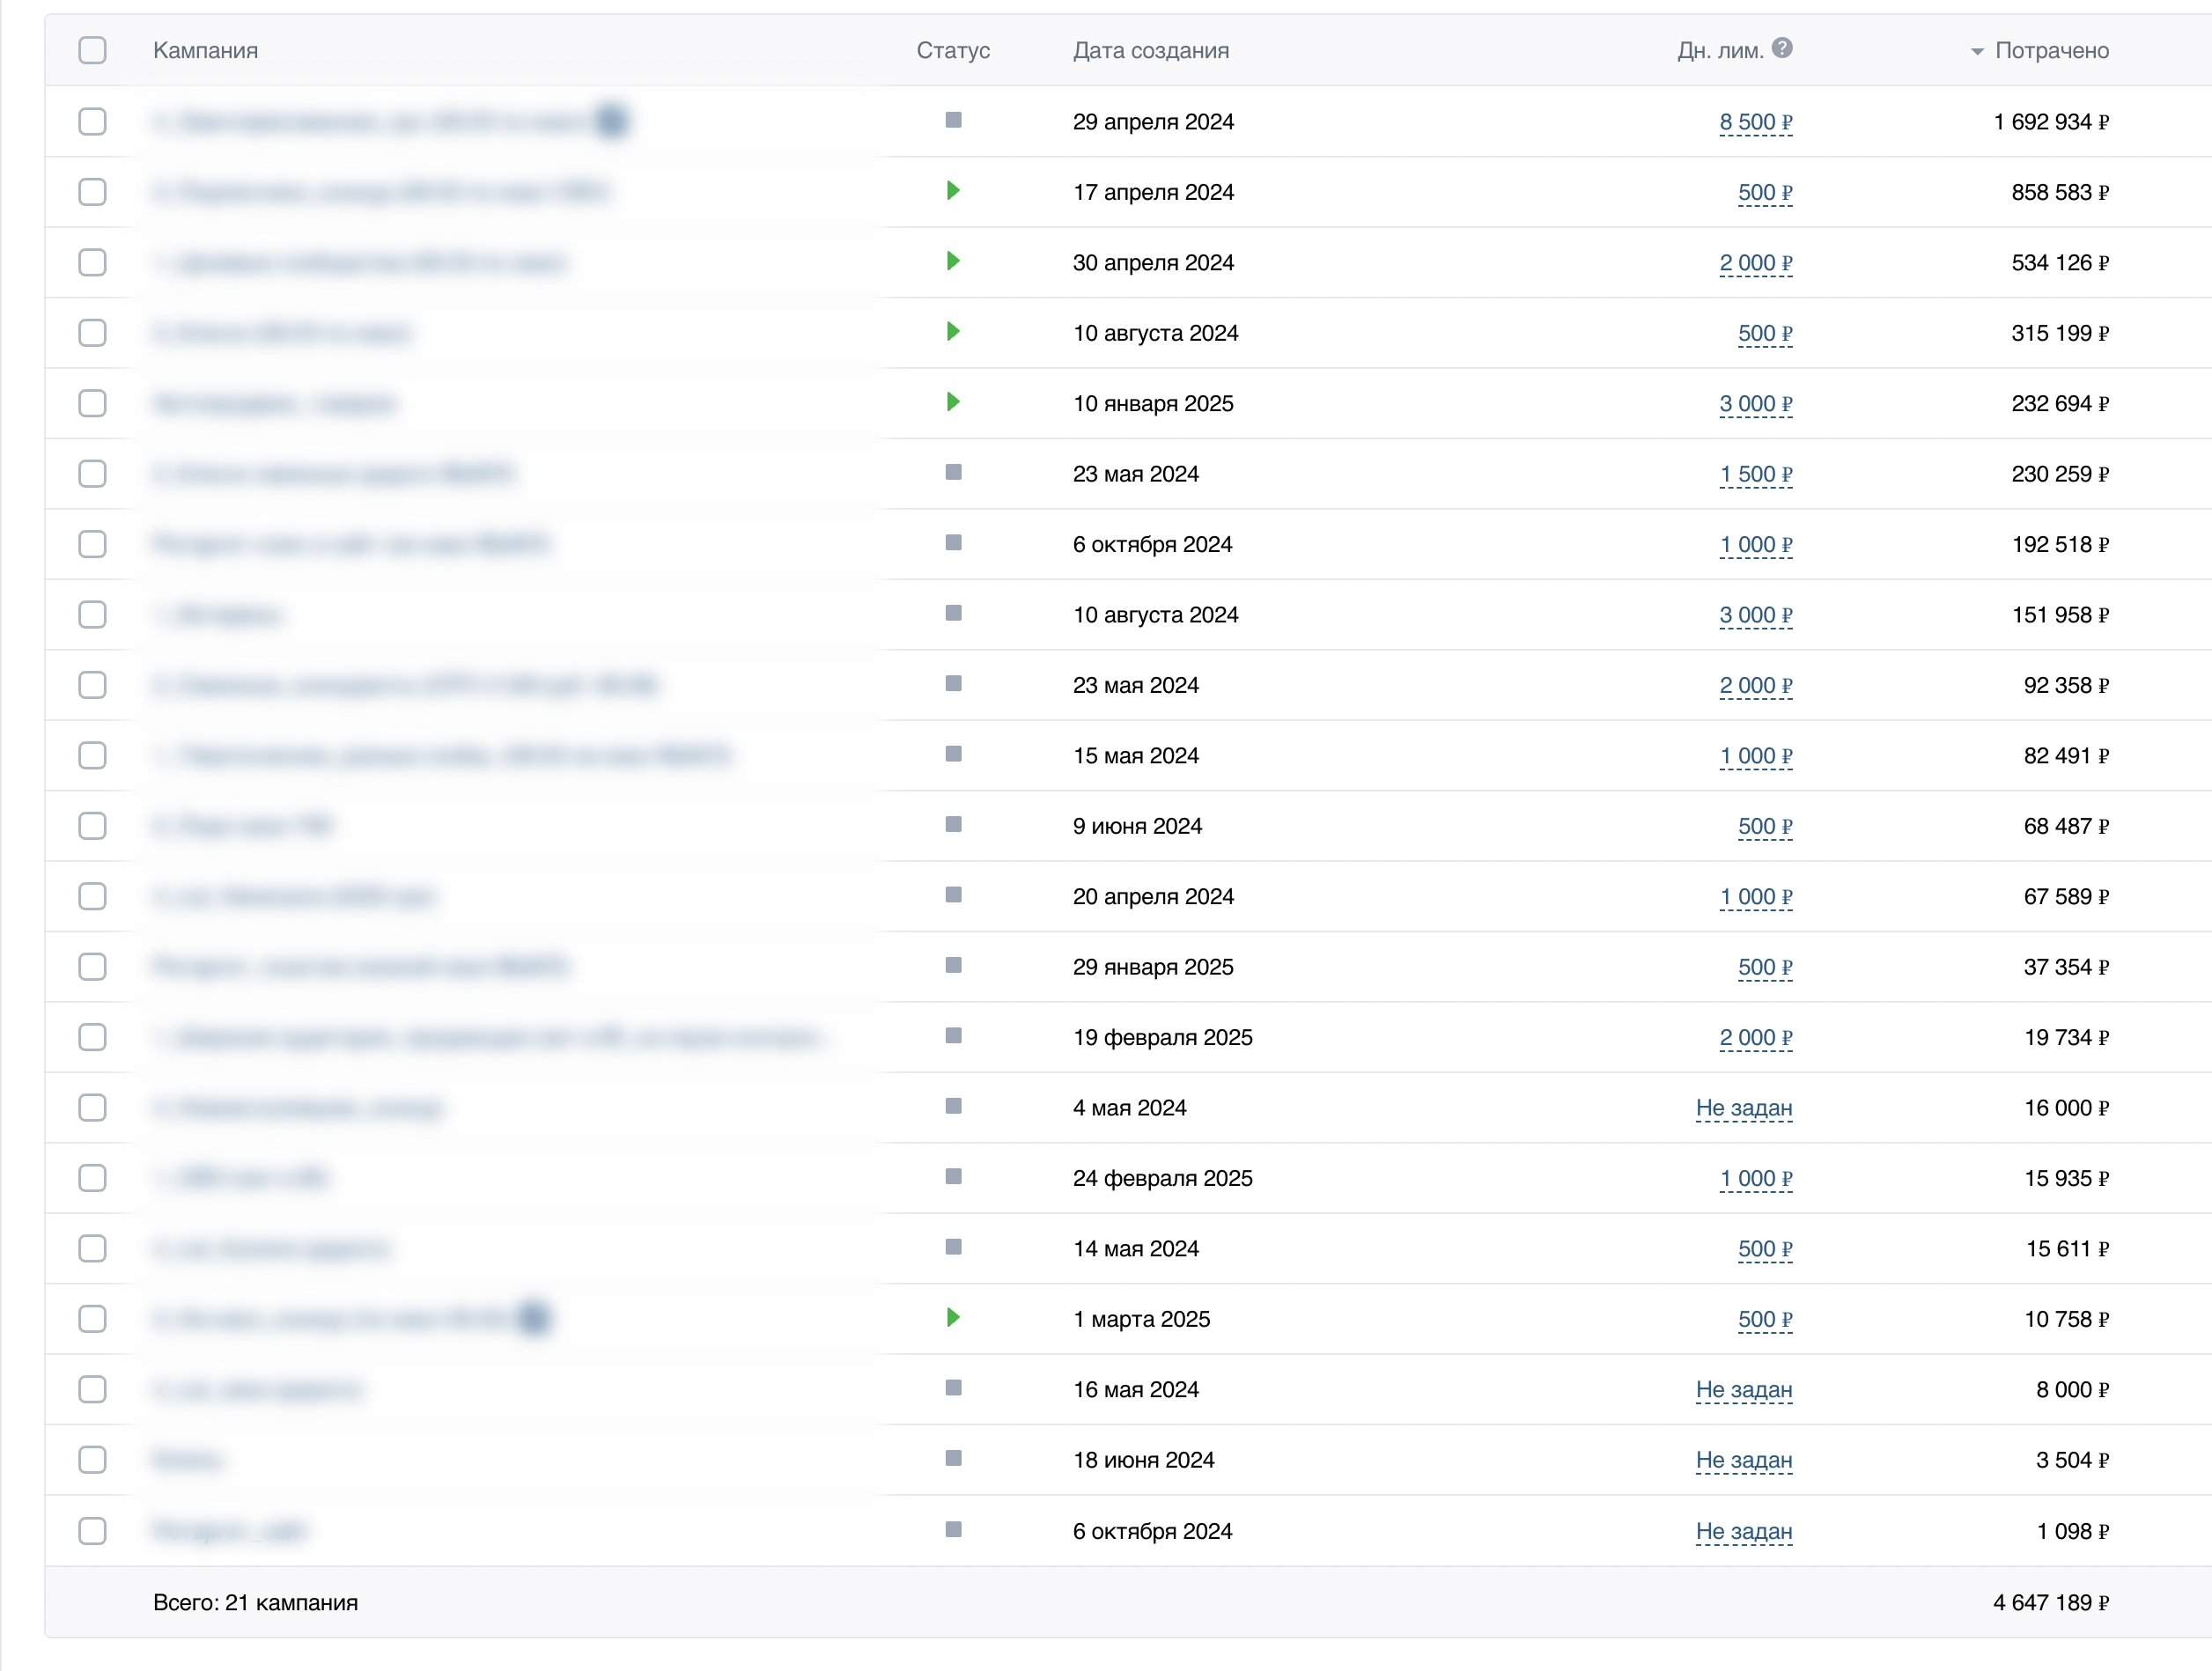Click stopped status icon for 18 июня 2024 campaign
The width and height of the screenshot is (2212, 1671).
click(953, 1458)
